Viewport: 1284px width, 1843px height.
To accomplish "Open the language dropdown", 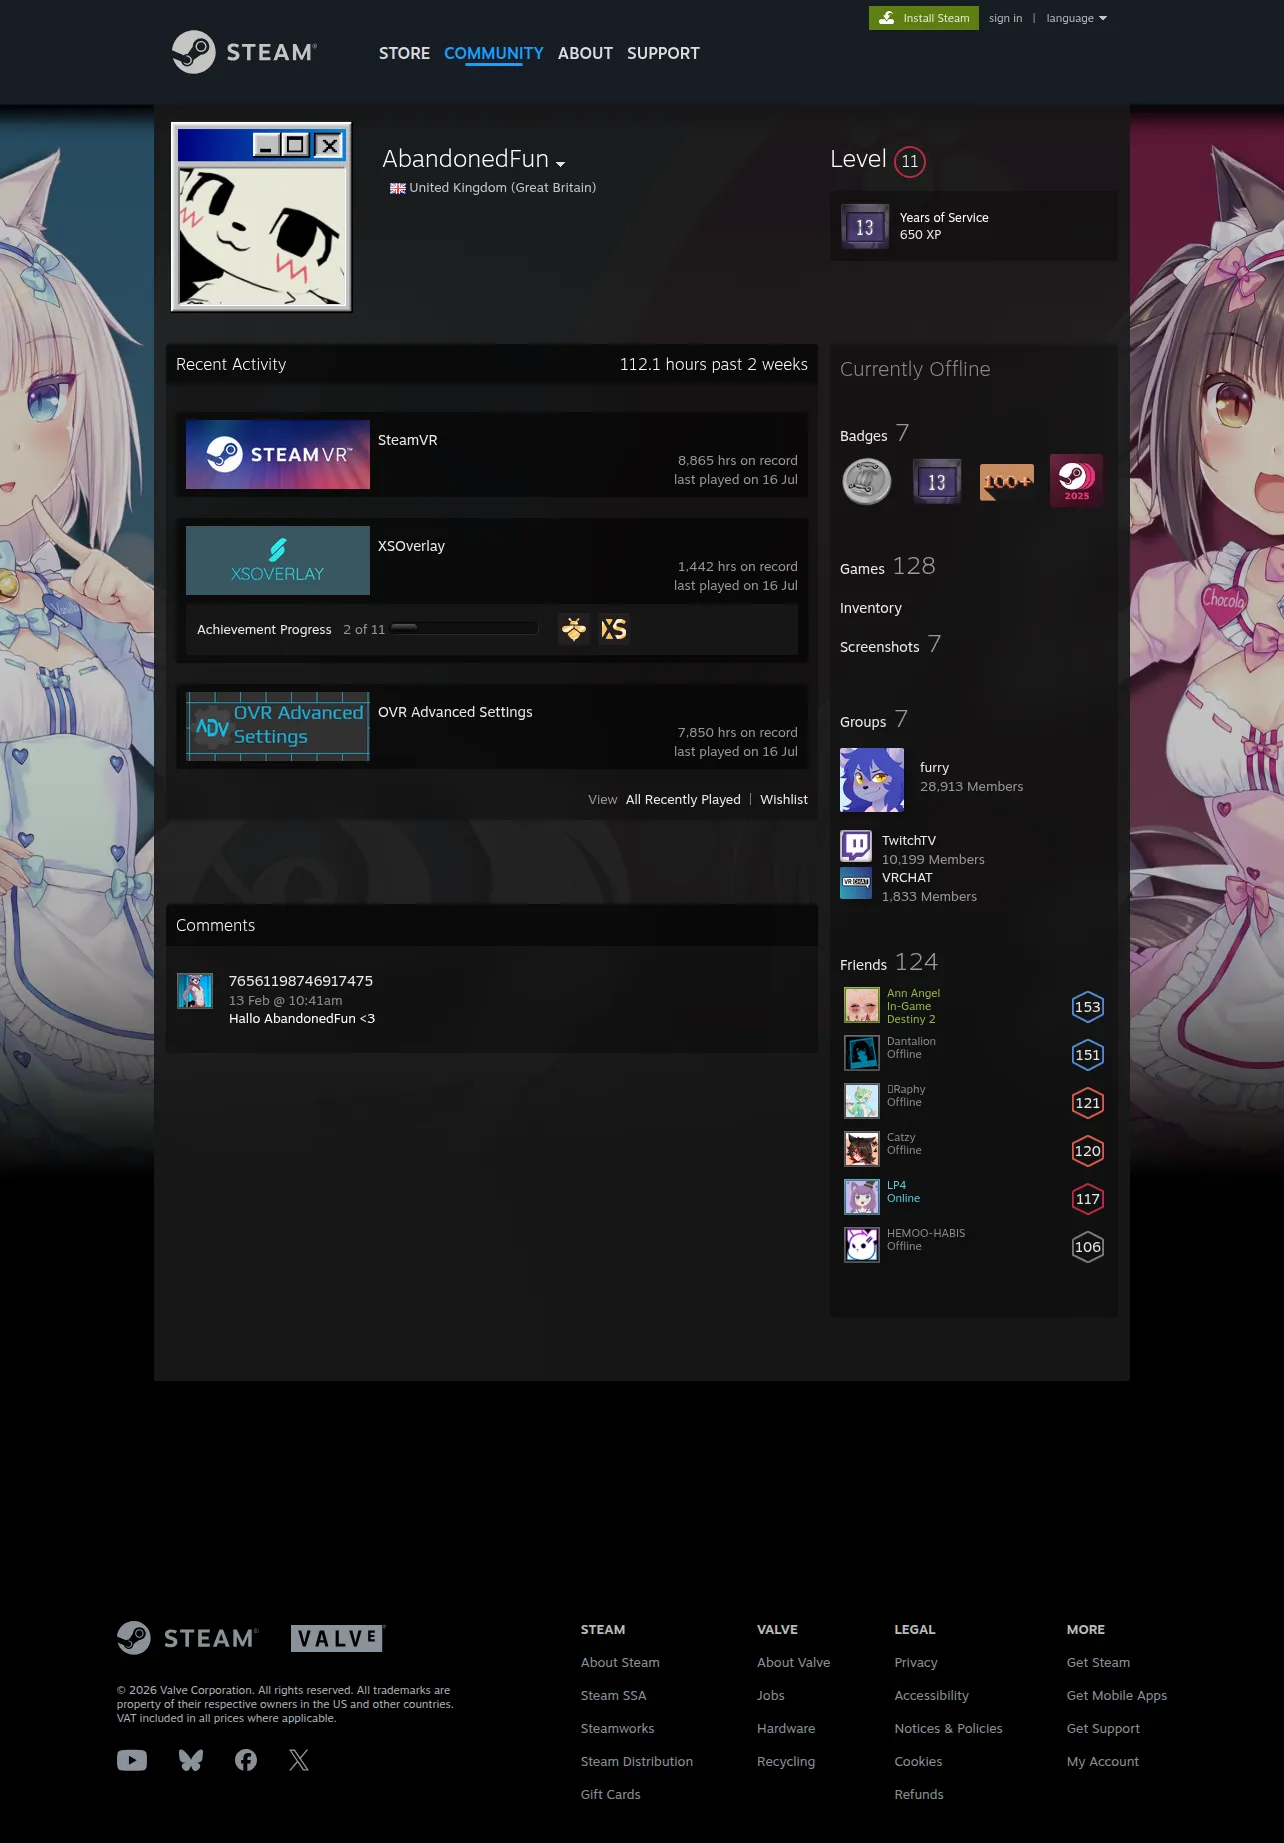I will click(x=1076, y=18).
